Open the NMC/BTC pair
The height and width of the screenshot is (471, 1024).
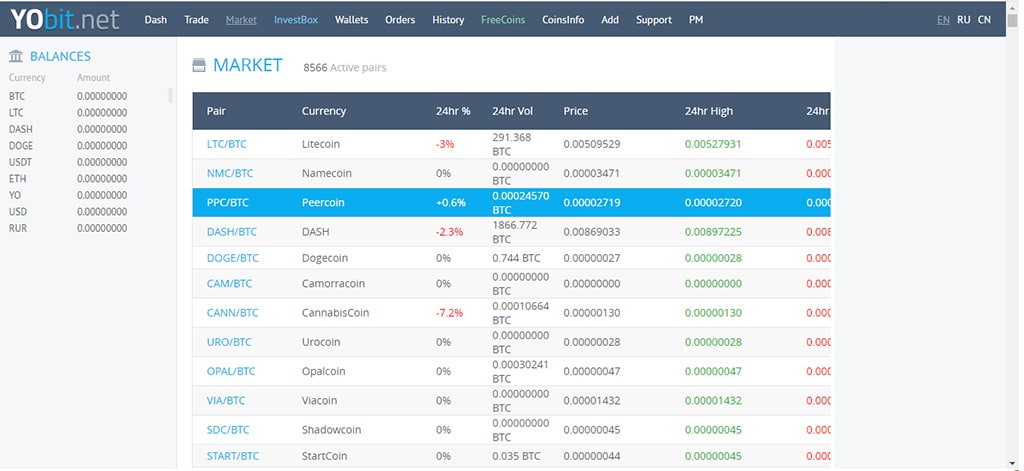click(x=230, y=173)
